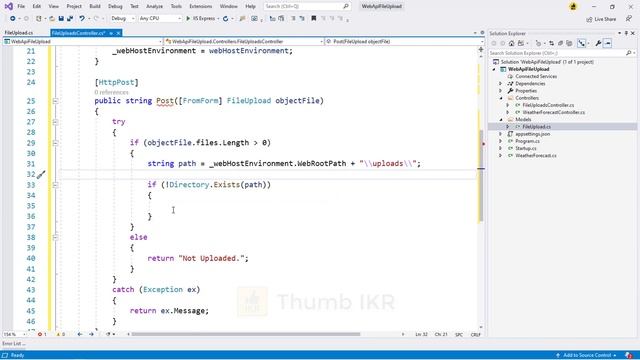The width and height of the screenshot is (640, 360).
Task: Click Switch Views icon in Solution Explorer
Action: click(521, 43)
